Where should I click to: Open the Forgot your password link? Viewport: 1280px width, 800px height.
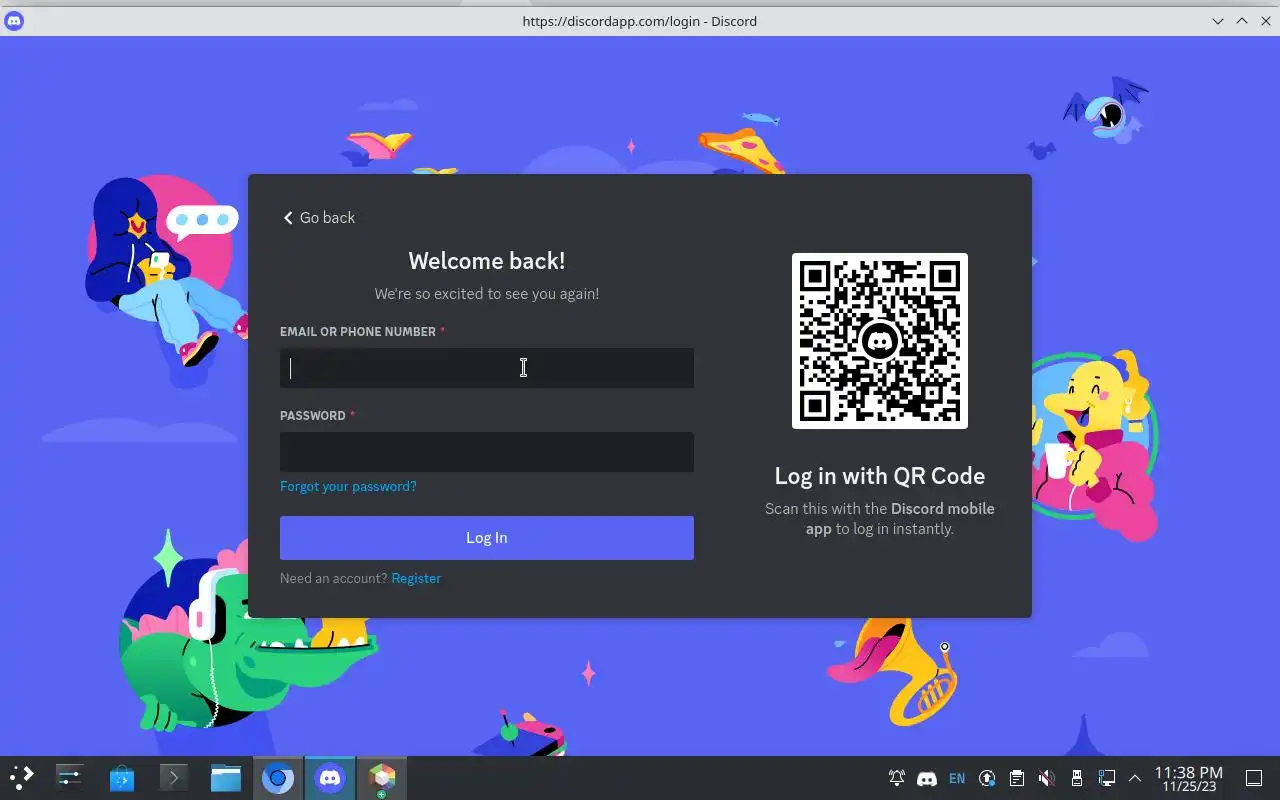click(x=348, y=486)
